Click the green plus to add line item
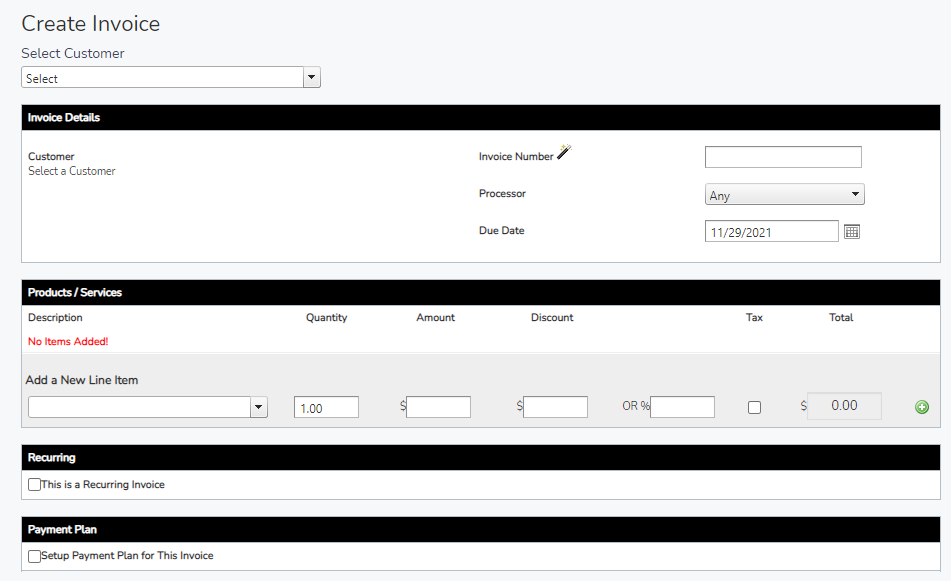951x581 pixels. coord(921,407)
